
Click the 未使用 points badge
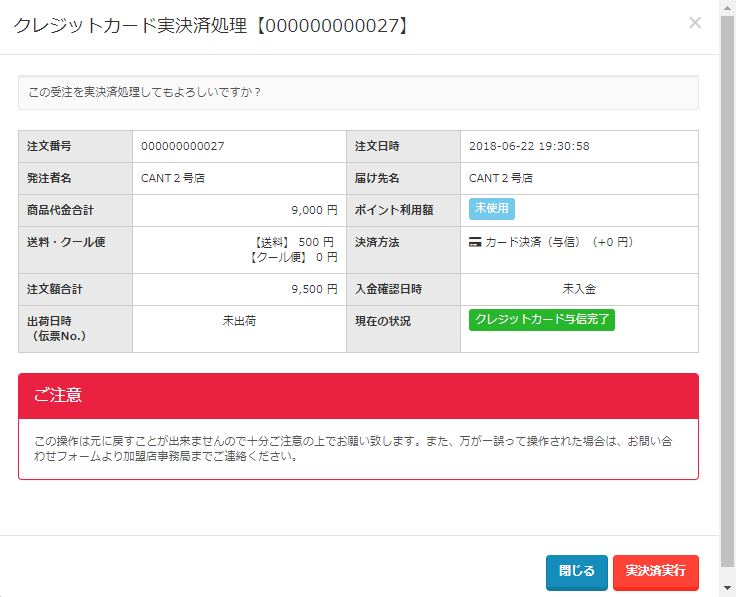pos(491,209)
